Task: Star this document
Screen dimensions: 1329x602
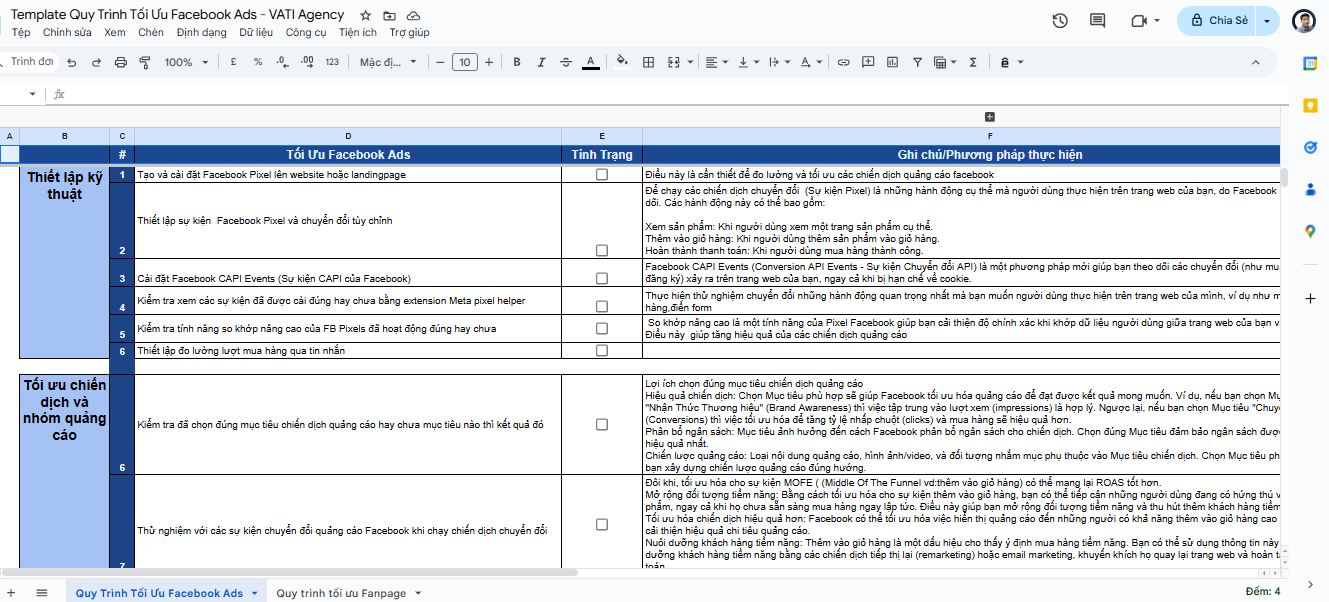Action: click(x=366, y=16)
